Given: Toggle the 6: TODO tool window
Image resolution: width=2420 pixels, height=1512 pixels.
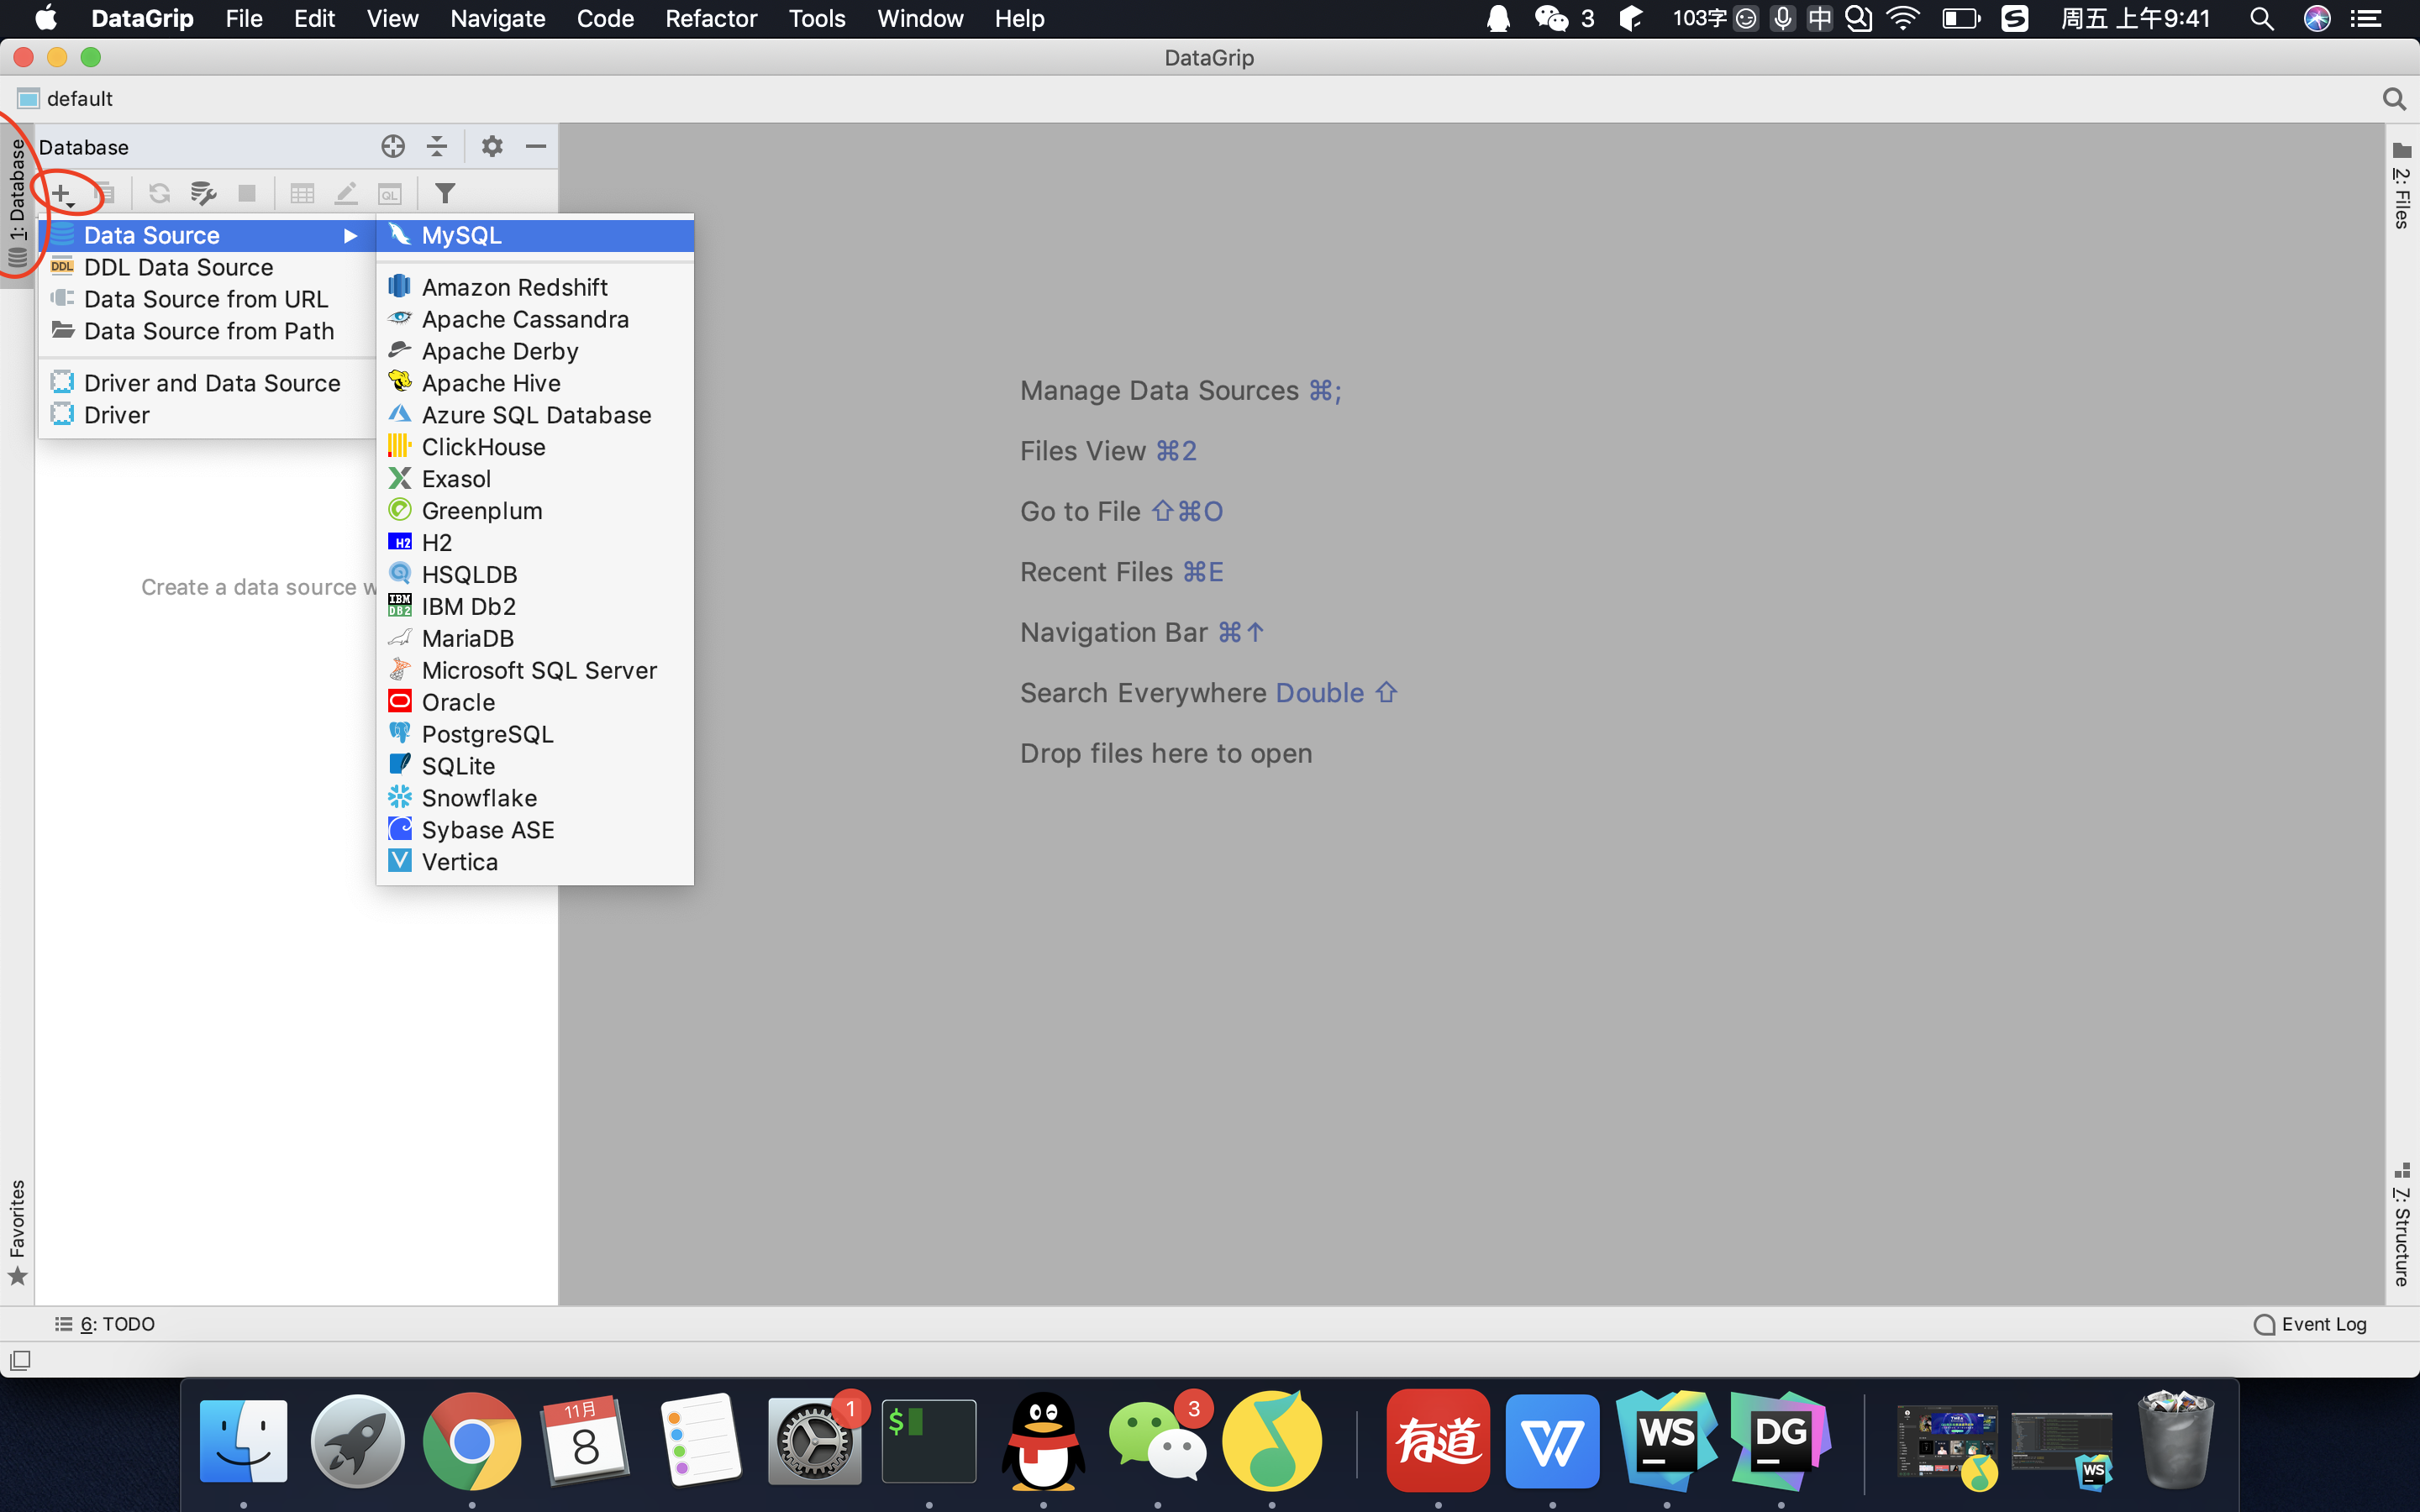Looking at the screenshot, I should point(105,1324).
